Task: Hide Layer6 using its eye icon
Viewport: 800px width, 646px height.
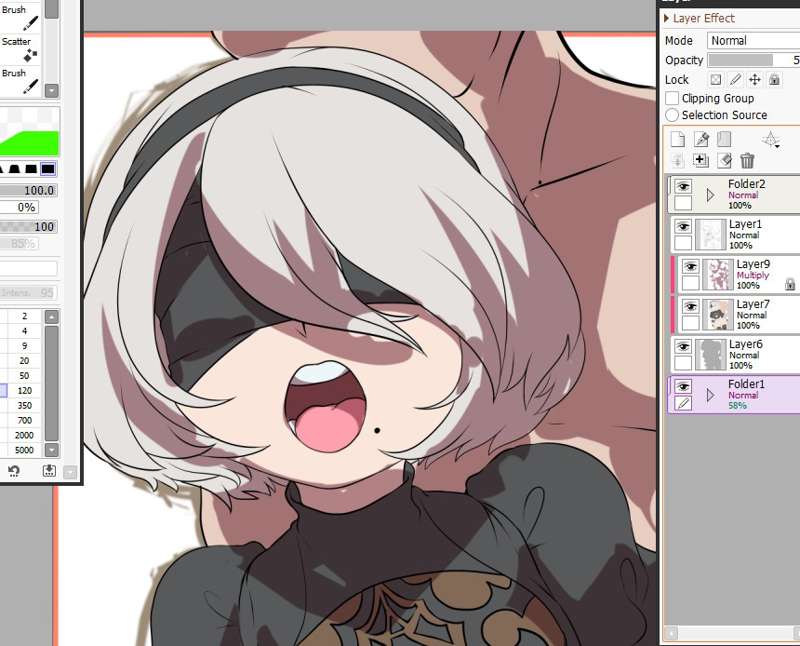Action: point(683,347)
